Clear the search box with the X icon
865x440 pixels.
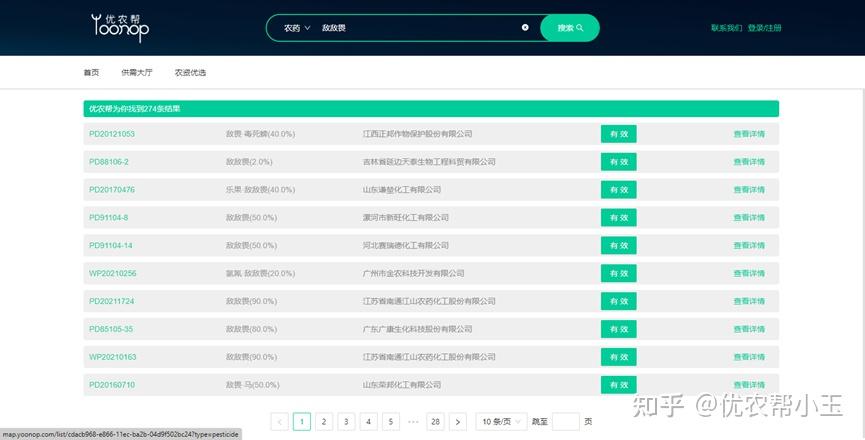click(x=525, y=28)
